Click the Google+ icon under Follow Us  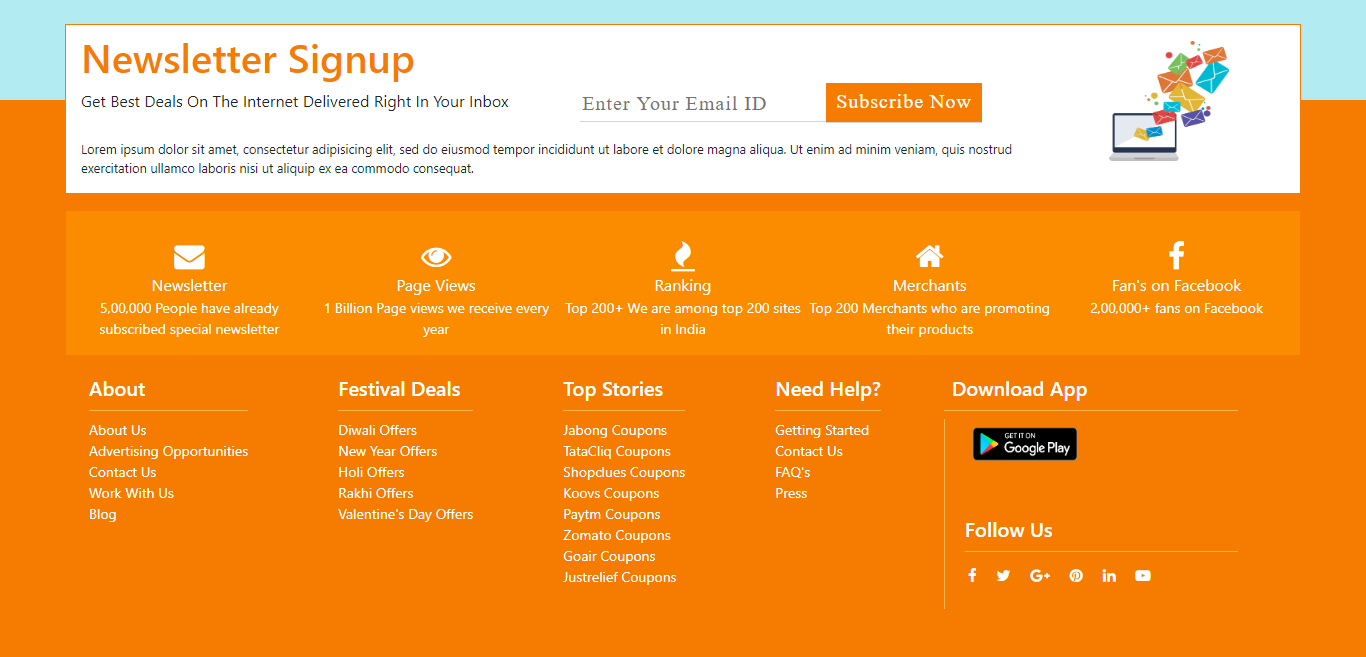click(1040, 575)
